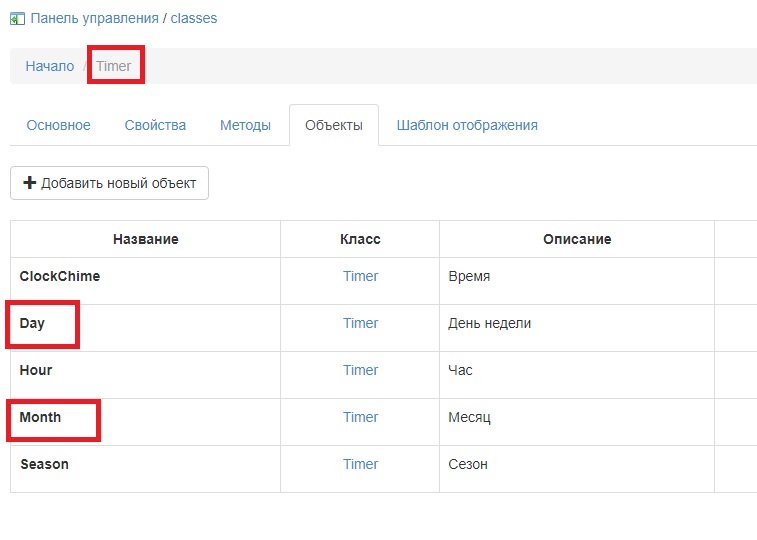Open the Свойства tab

(155, 125)
